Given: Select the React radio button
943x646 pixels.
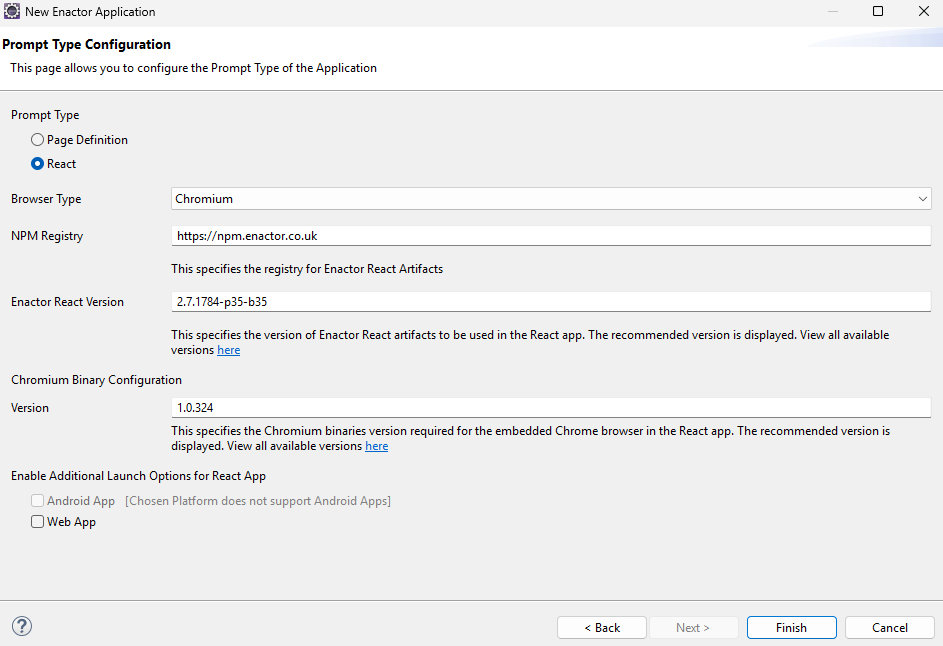Looking at the screenshot, I should pos(38,164).
